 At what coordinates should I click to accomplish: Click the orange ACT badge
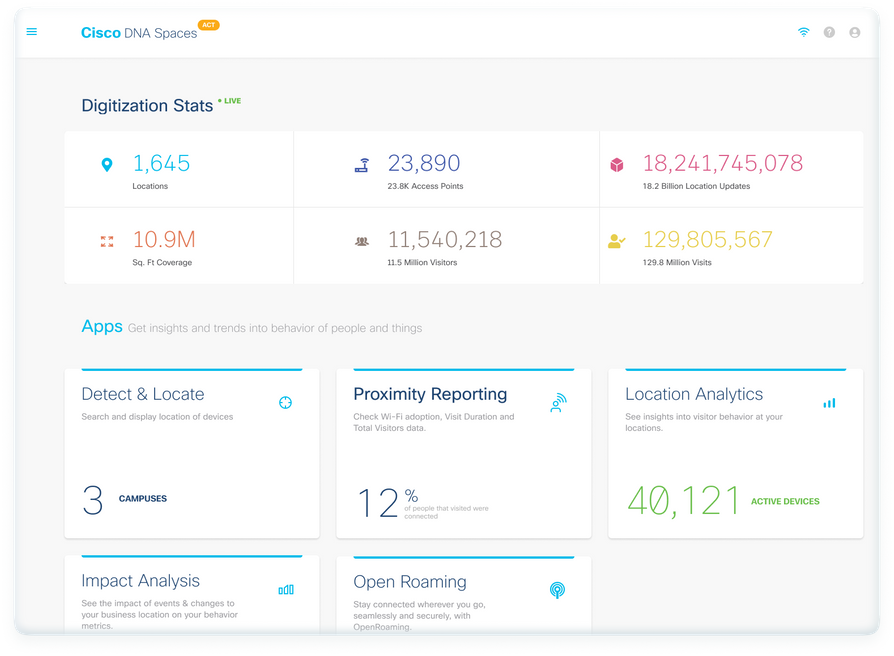point(207,25)
